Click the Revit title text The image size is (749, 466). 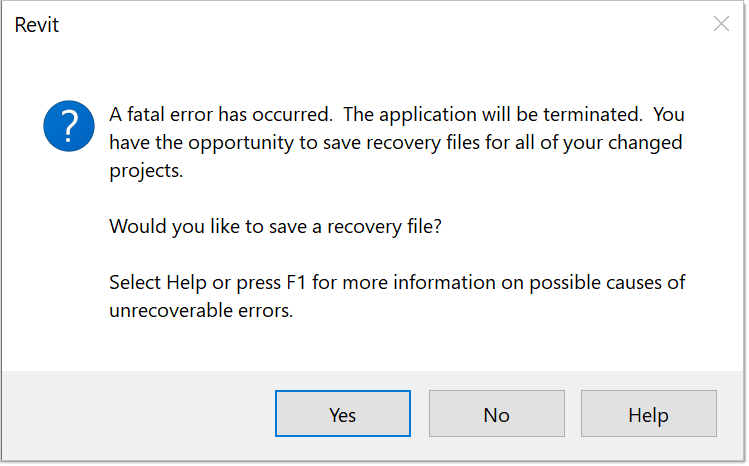[37, 25]
